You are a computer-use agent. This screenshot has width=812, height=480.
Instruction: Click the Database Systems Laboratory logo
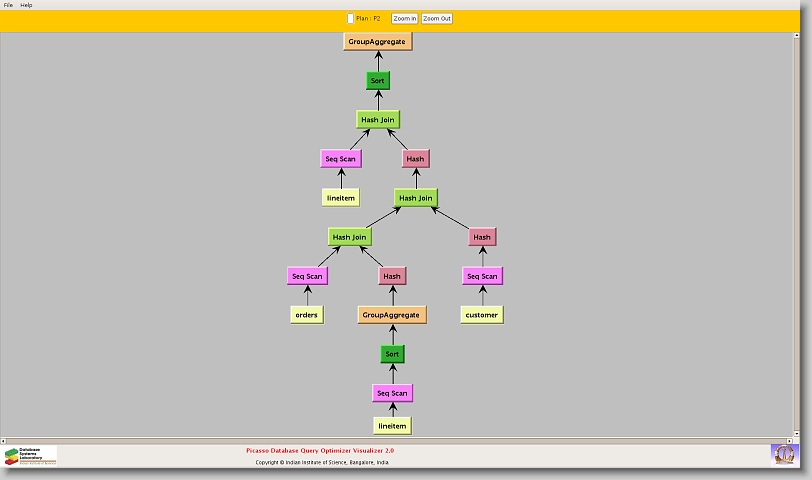click(x=30, y=456)
